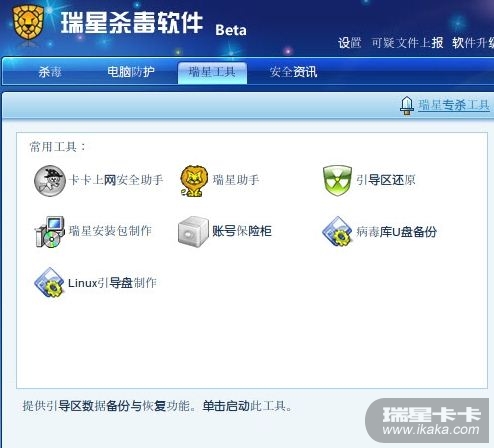Screen dimensions: 494x448
Task: Switch to the 电脑防护 tab
Action: click(131, 72)
